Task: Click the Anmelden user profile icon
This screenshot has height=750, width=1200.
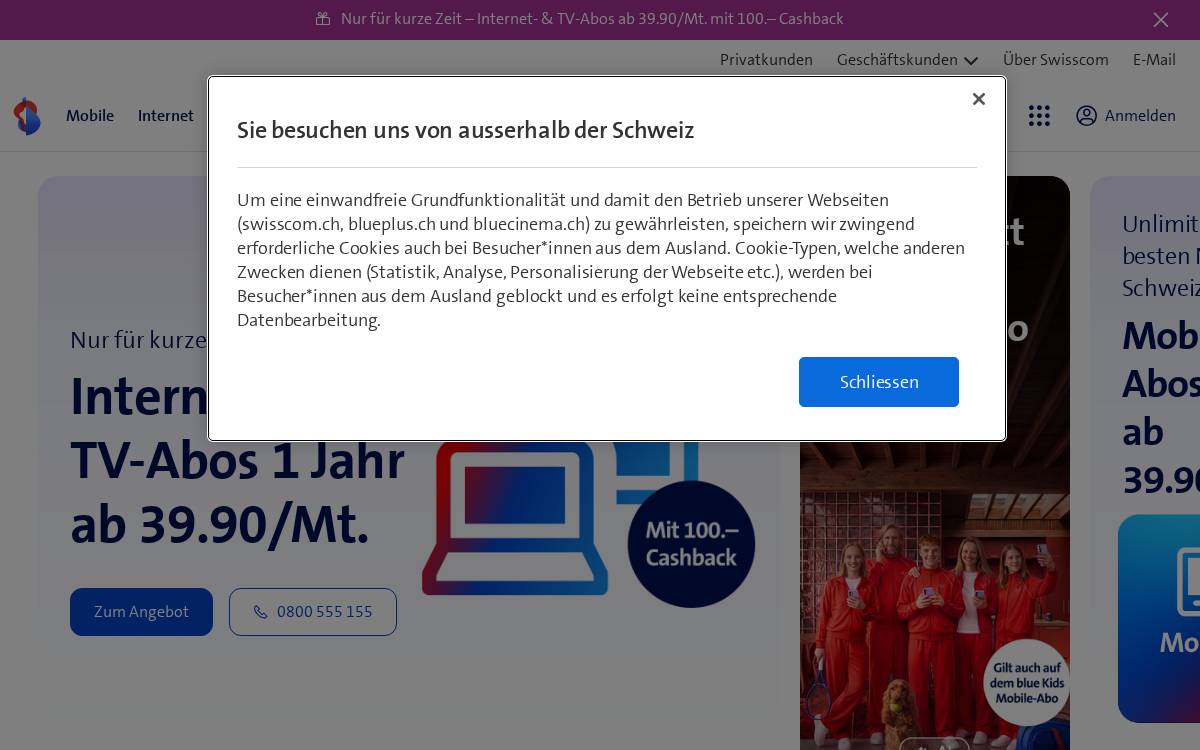Action: tap(1087, 116)
